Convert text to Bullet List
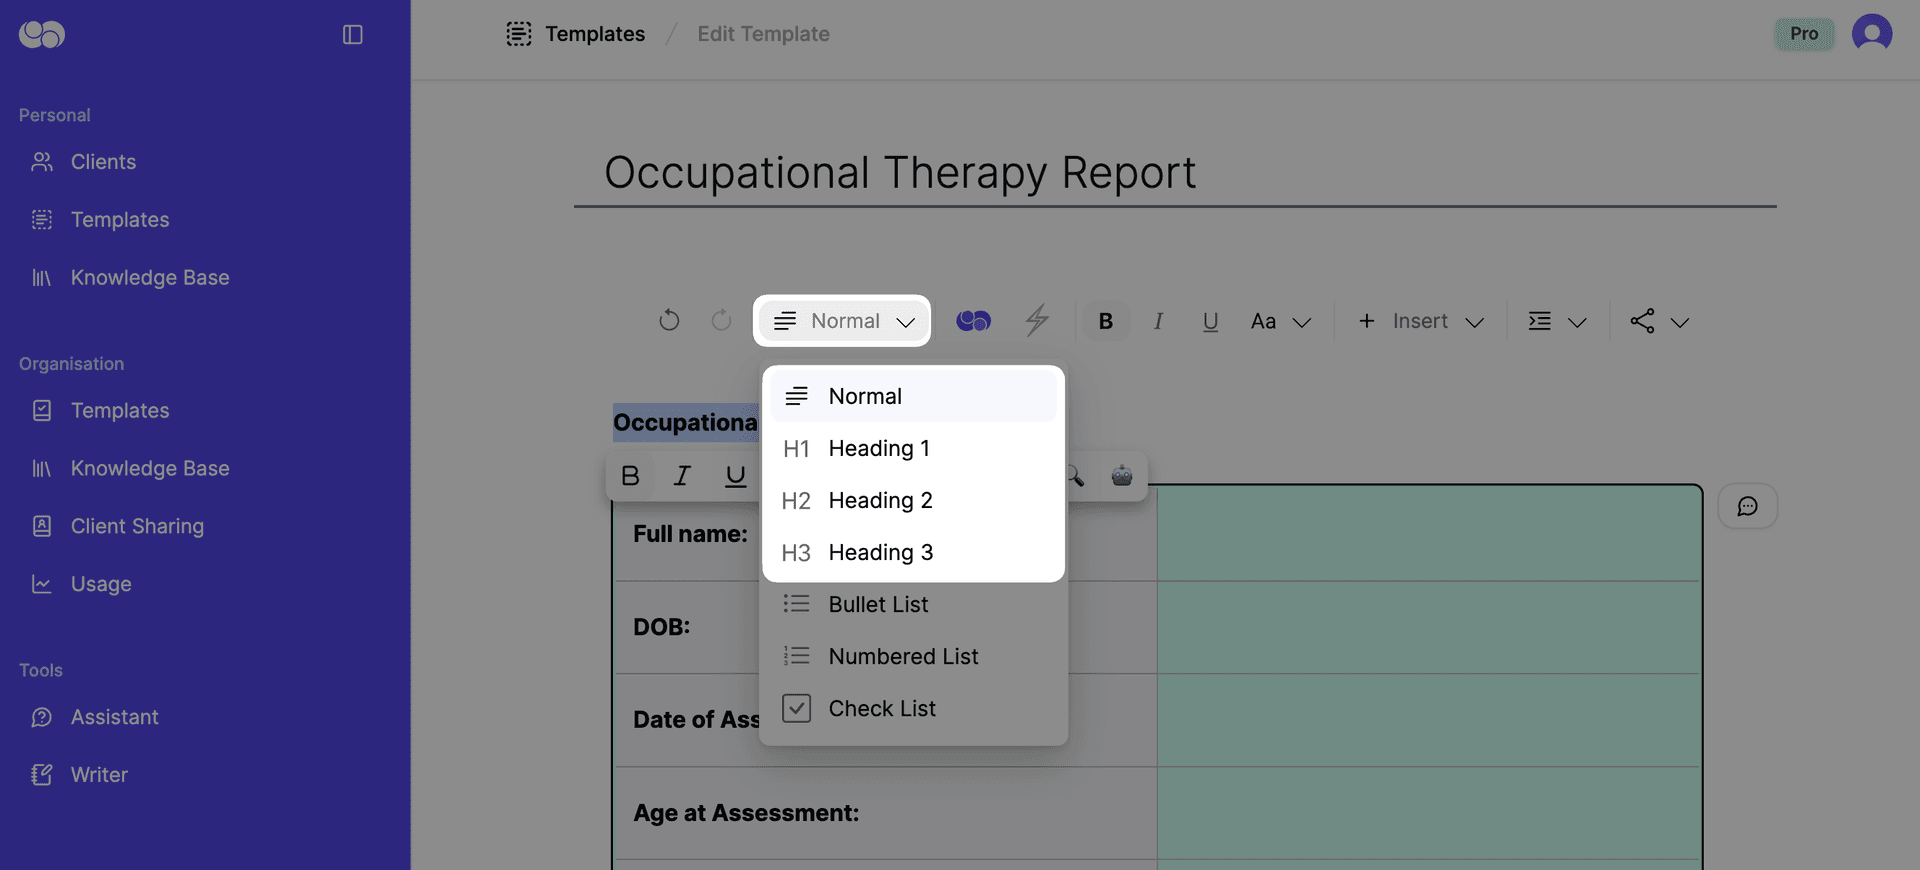This screenshot has width=1920, height=870. (x=913, y=604)
